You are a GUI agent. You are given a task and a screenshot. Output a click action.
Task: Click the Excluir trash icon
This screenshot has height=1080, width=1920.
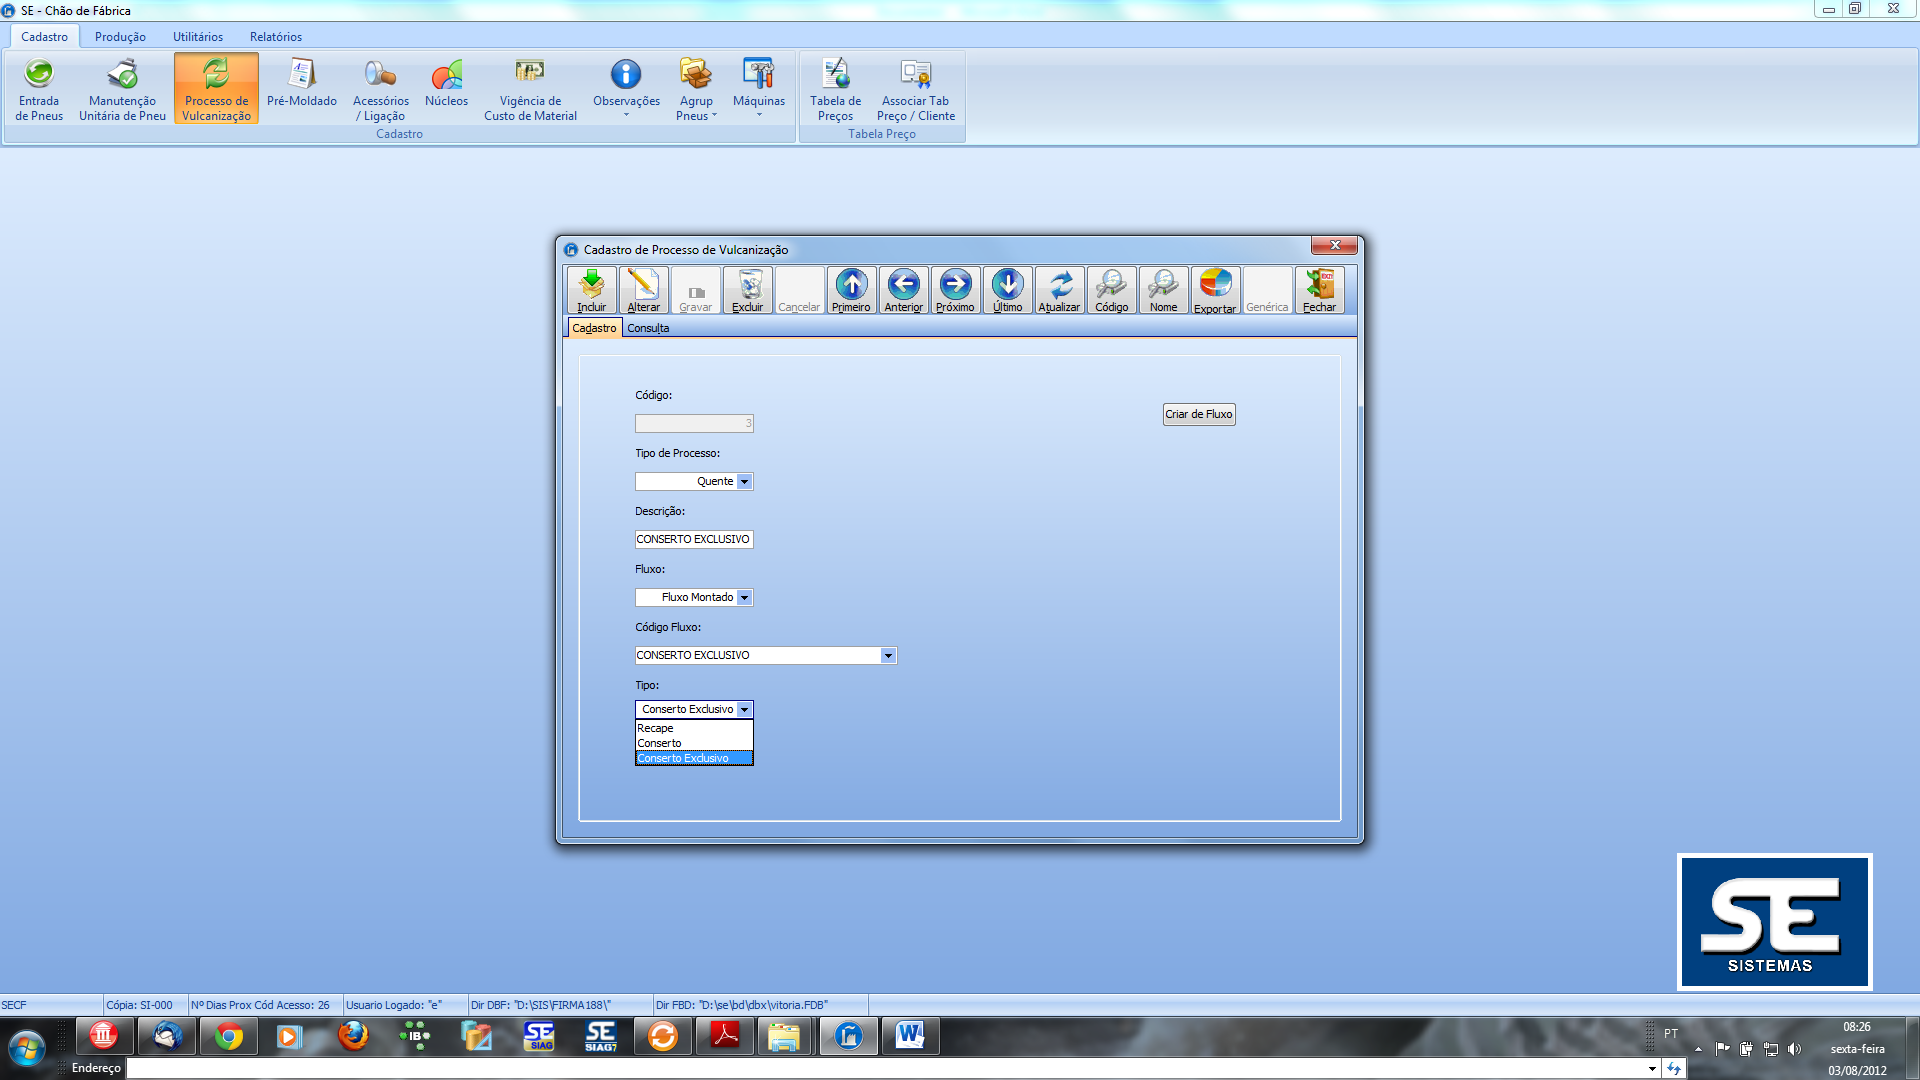click(x=747, y=290)
